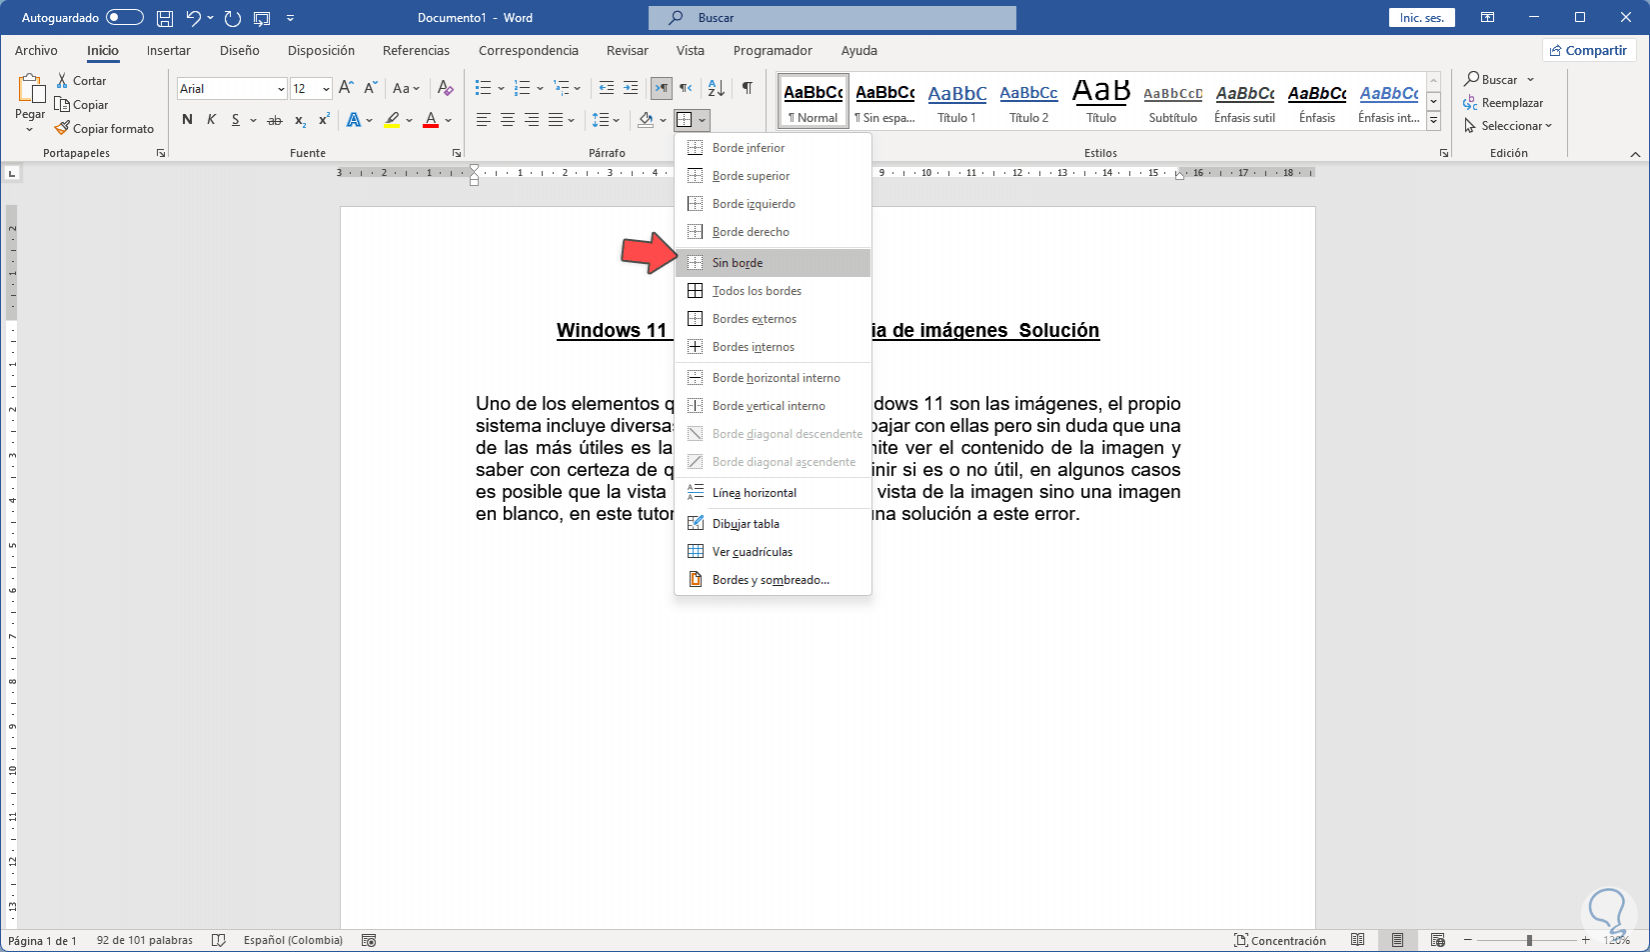Show paragraph marks (pilcrow) icon
Viewport: 1650px width, 952px height.
click(x=747, y=88)
